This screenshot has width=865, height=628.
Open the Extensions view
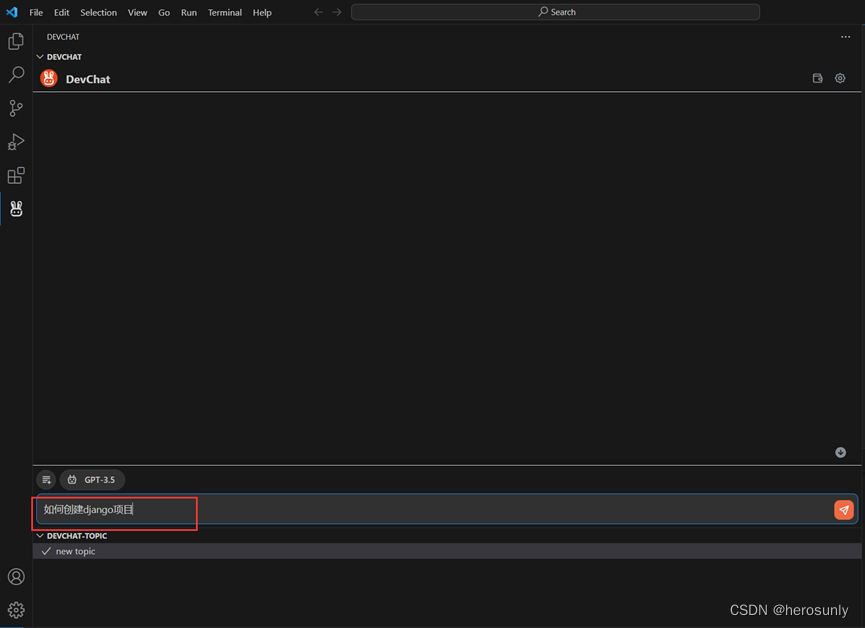click(x=16, y=175)
